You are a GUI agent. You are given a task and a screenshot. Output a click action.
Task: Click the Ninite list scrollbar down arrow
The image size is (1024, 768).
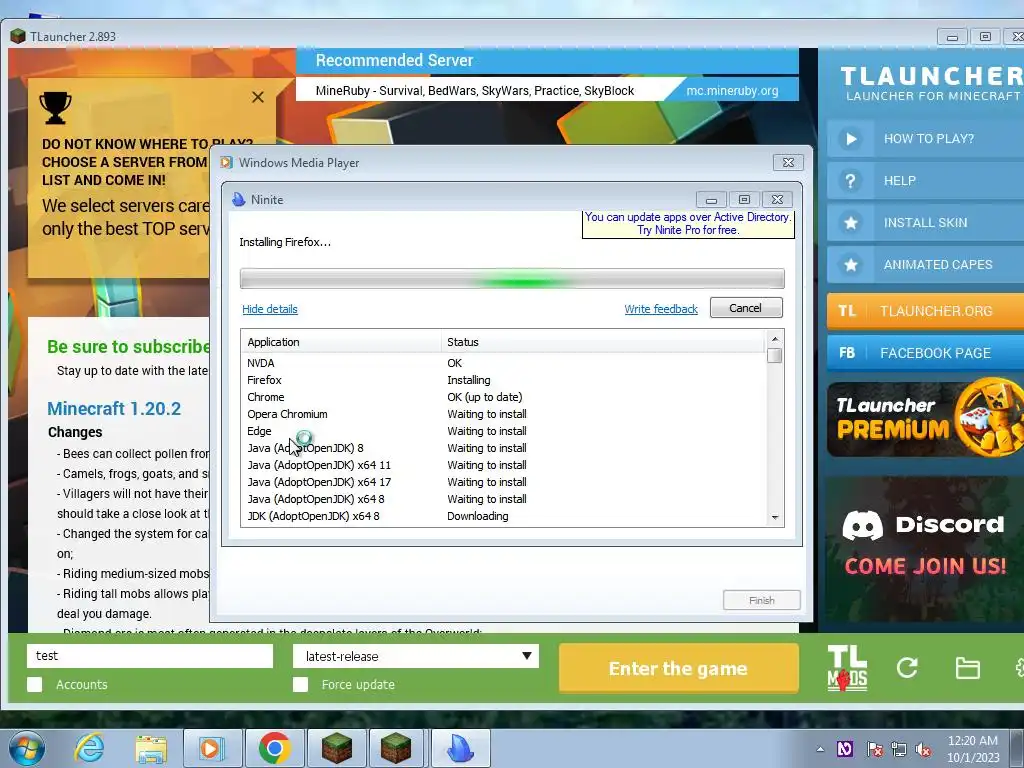click(775, 518)
